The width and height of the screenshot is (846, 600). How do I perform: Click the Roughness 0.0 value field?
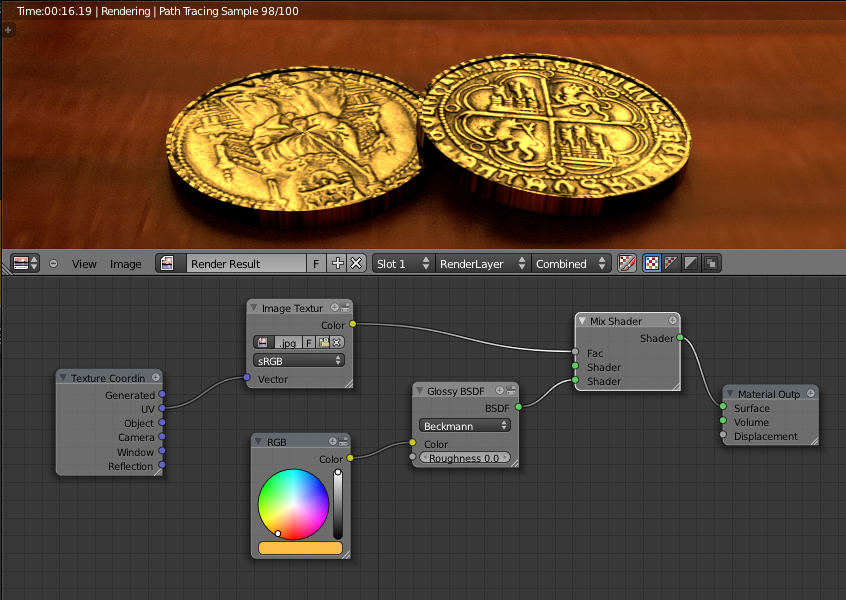click(465, 458)
